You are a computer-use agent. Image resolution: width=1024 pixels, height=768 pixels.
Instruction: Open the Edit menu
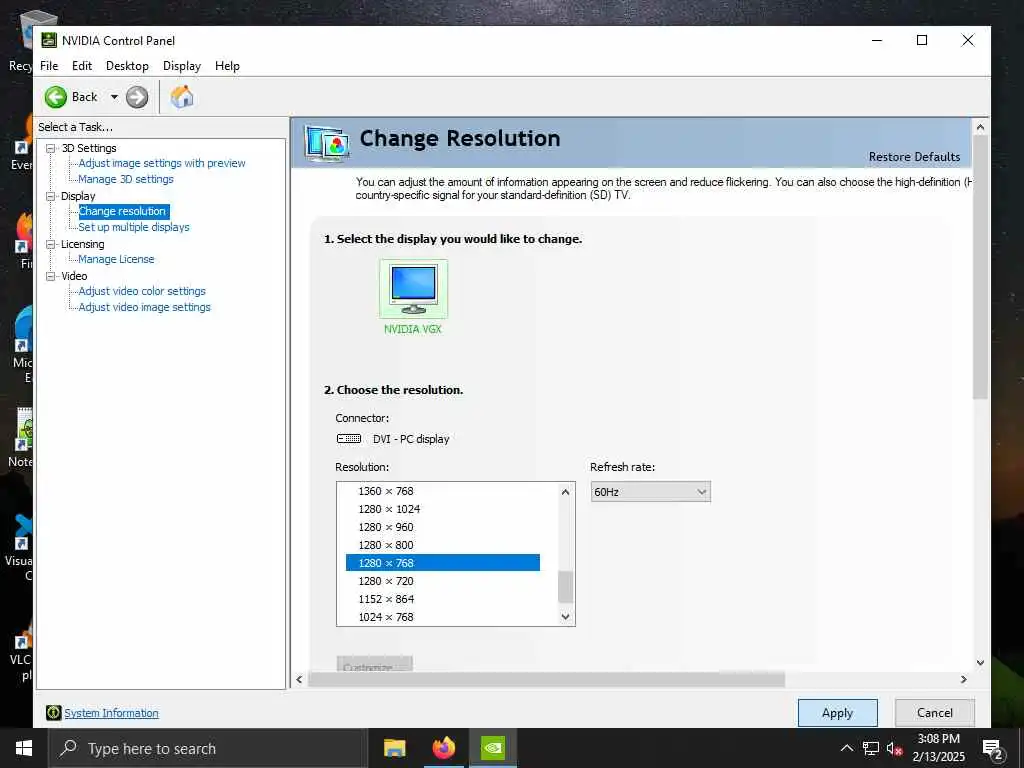coord(82,66)
